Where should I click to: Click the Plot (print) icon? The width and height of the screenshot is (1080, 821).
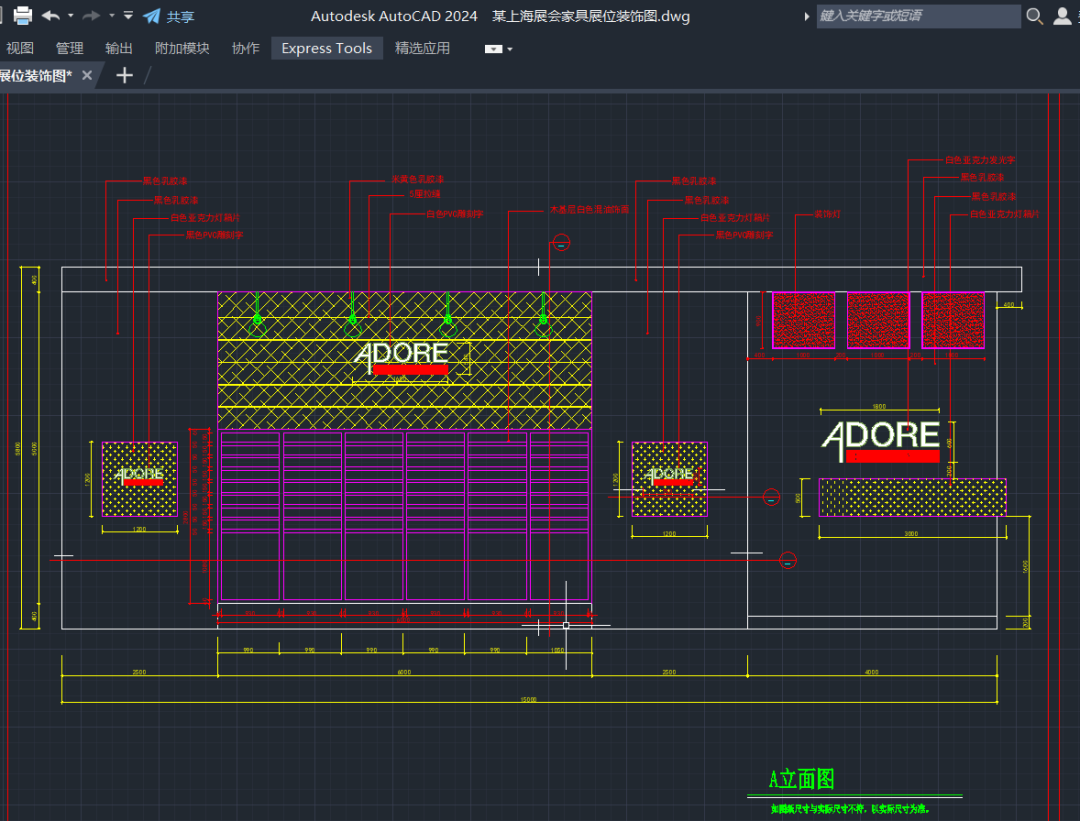coord(23,15)
